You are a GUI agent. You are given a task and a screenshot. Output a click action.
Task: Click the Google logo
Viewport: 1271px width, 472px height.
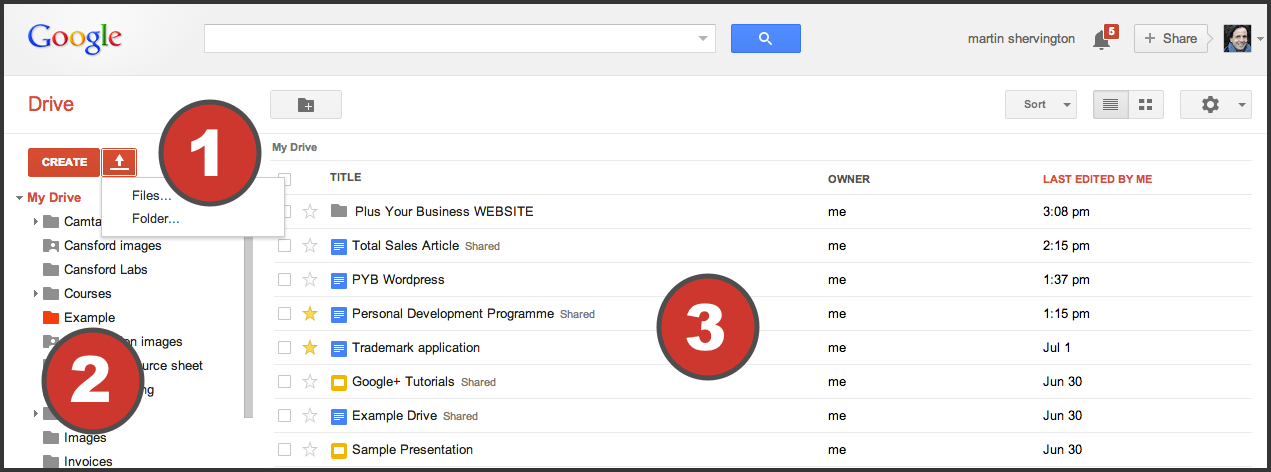tap(75, 39)
